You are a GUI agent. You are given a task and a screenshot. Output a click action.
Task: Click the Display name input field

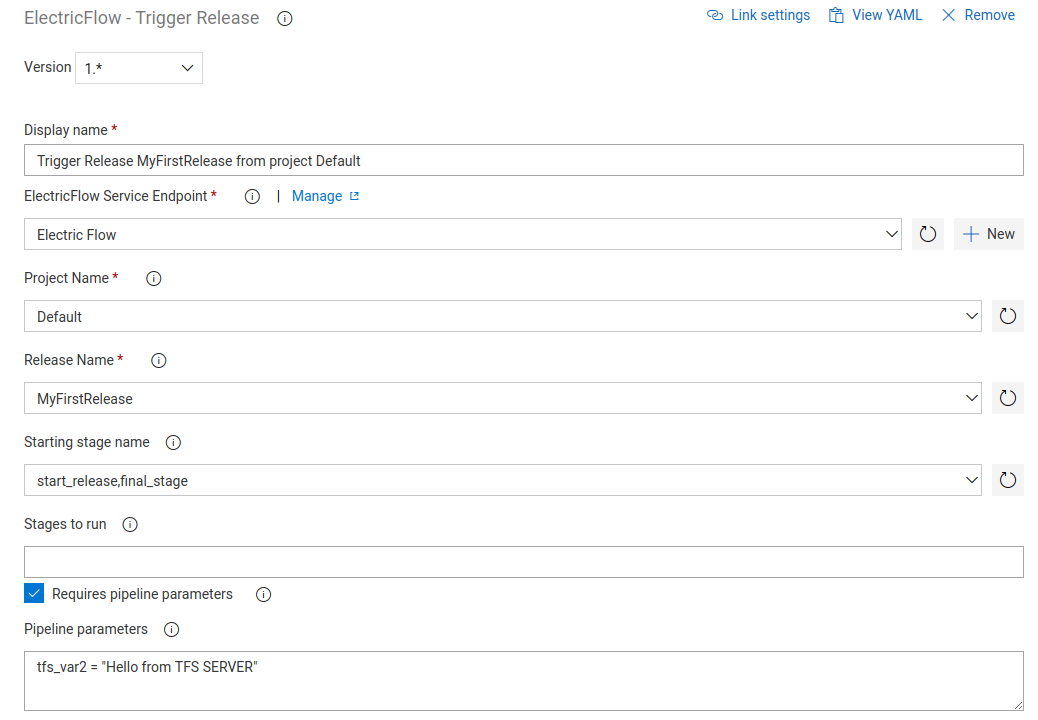coord(524,161)
